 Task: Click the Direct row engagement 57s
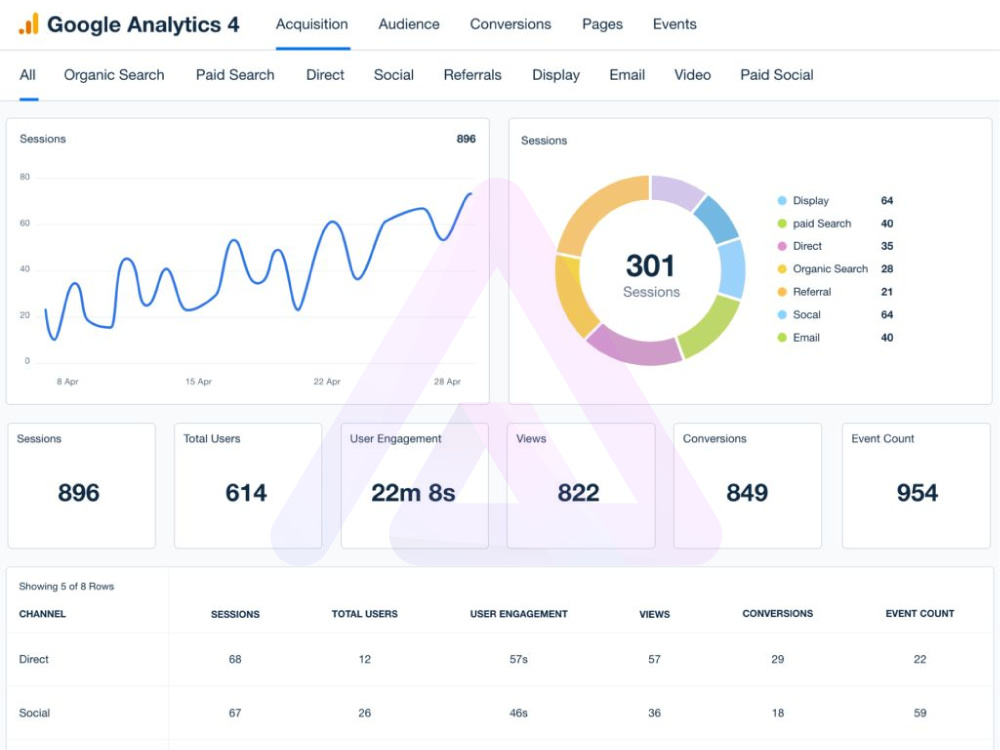click(518, 659)
